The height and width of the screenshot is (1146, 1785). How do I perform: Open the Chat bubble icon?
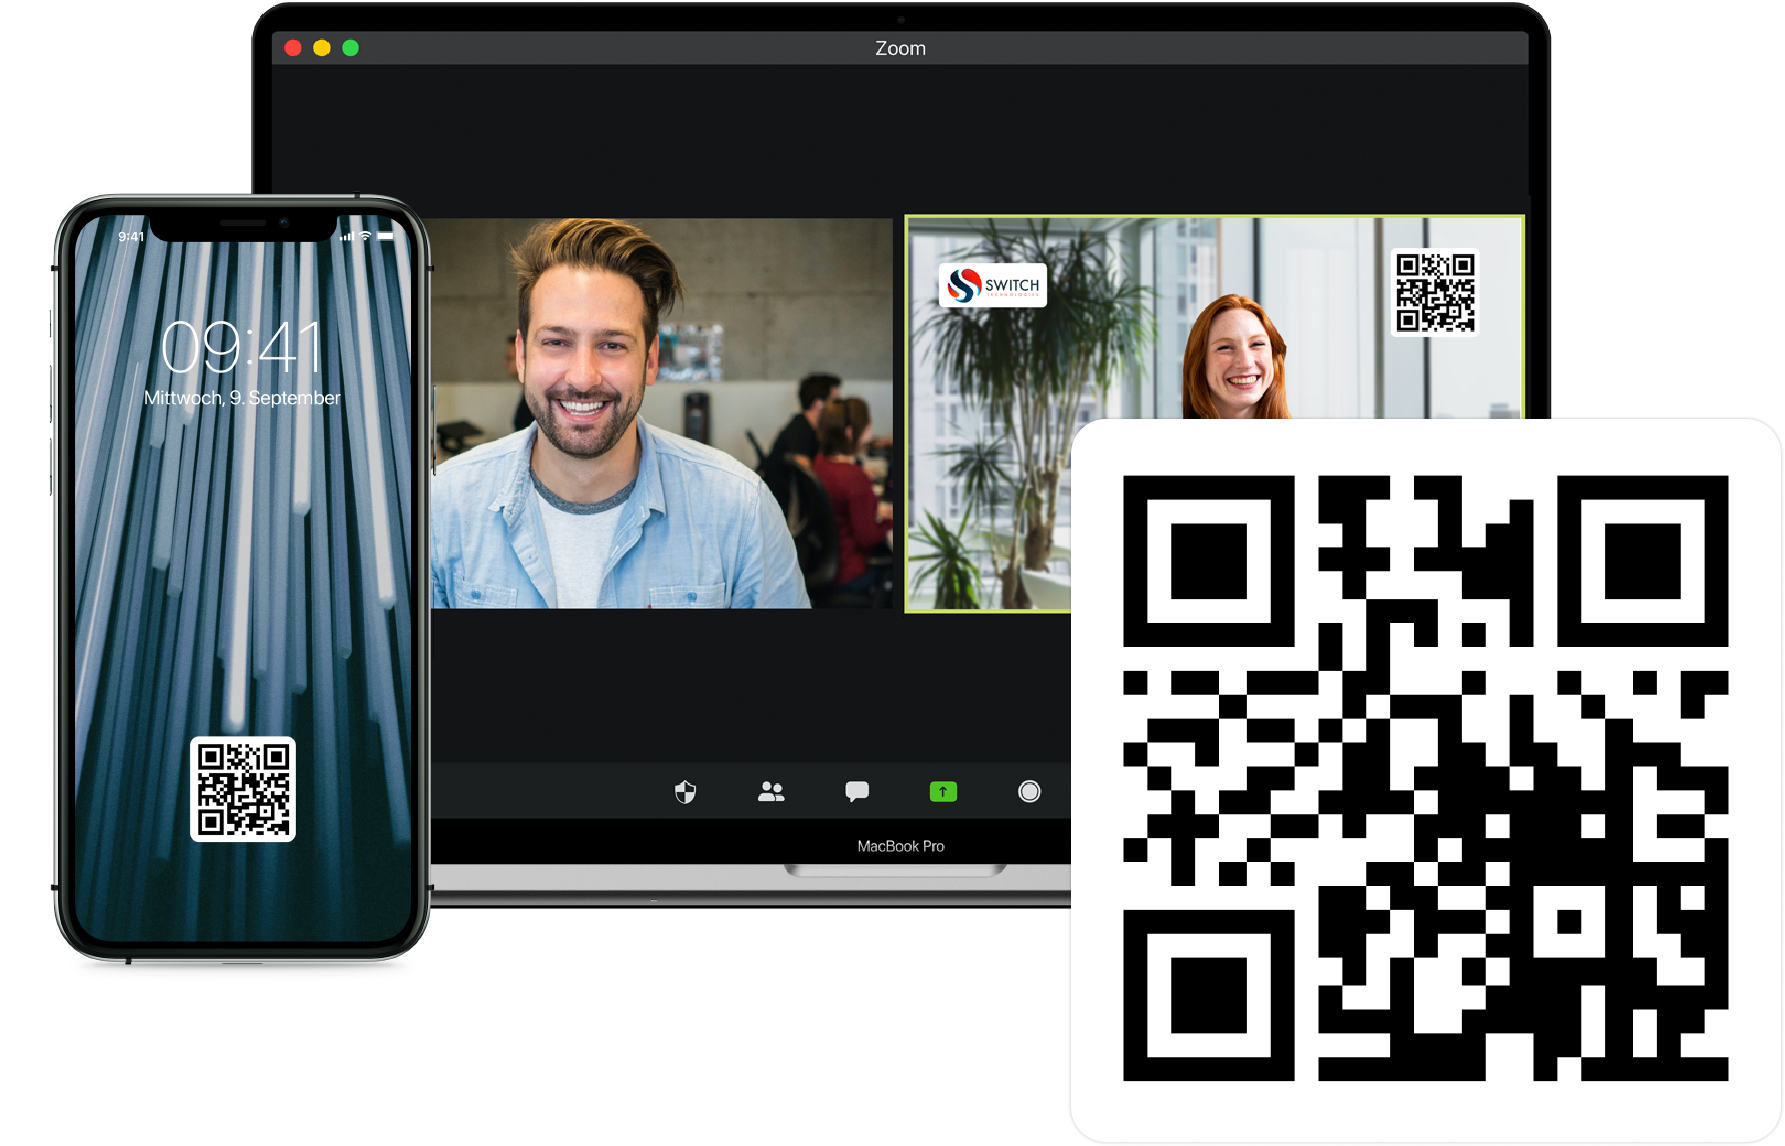pos(857,792)
